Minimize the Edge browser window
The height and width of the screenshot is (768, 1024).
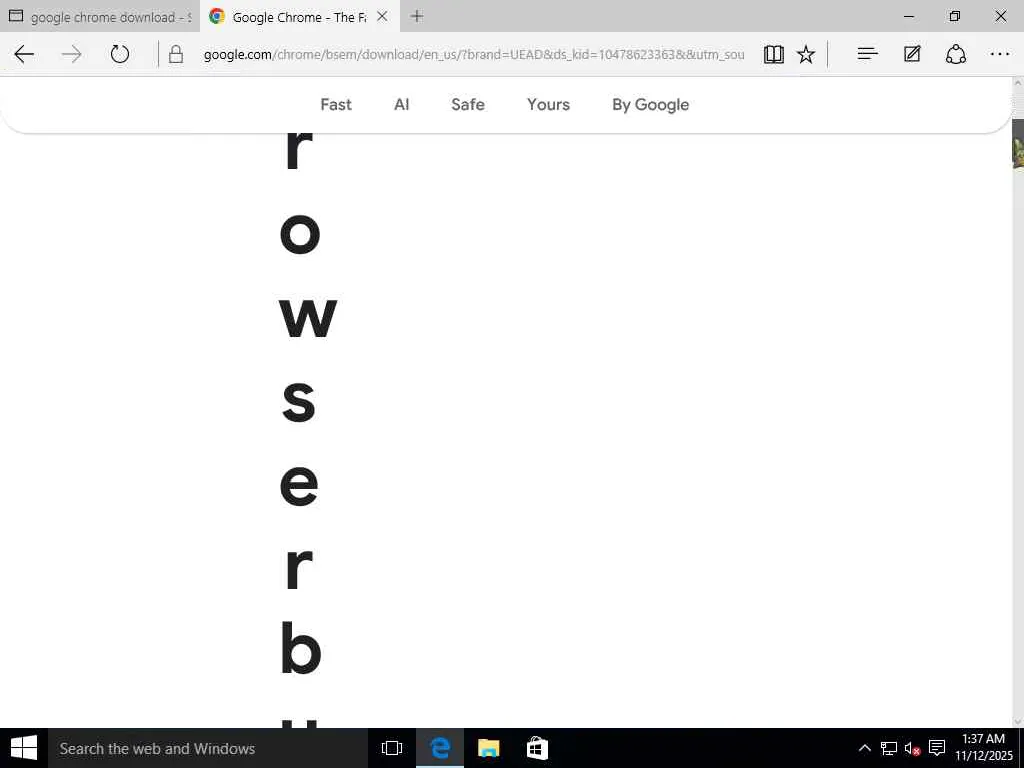(908, 16)
